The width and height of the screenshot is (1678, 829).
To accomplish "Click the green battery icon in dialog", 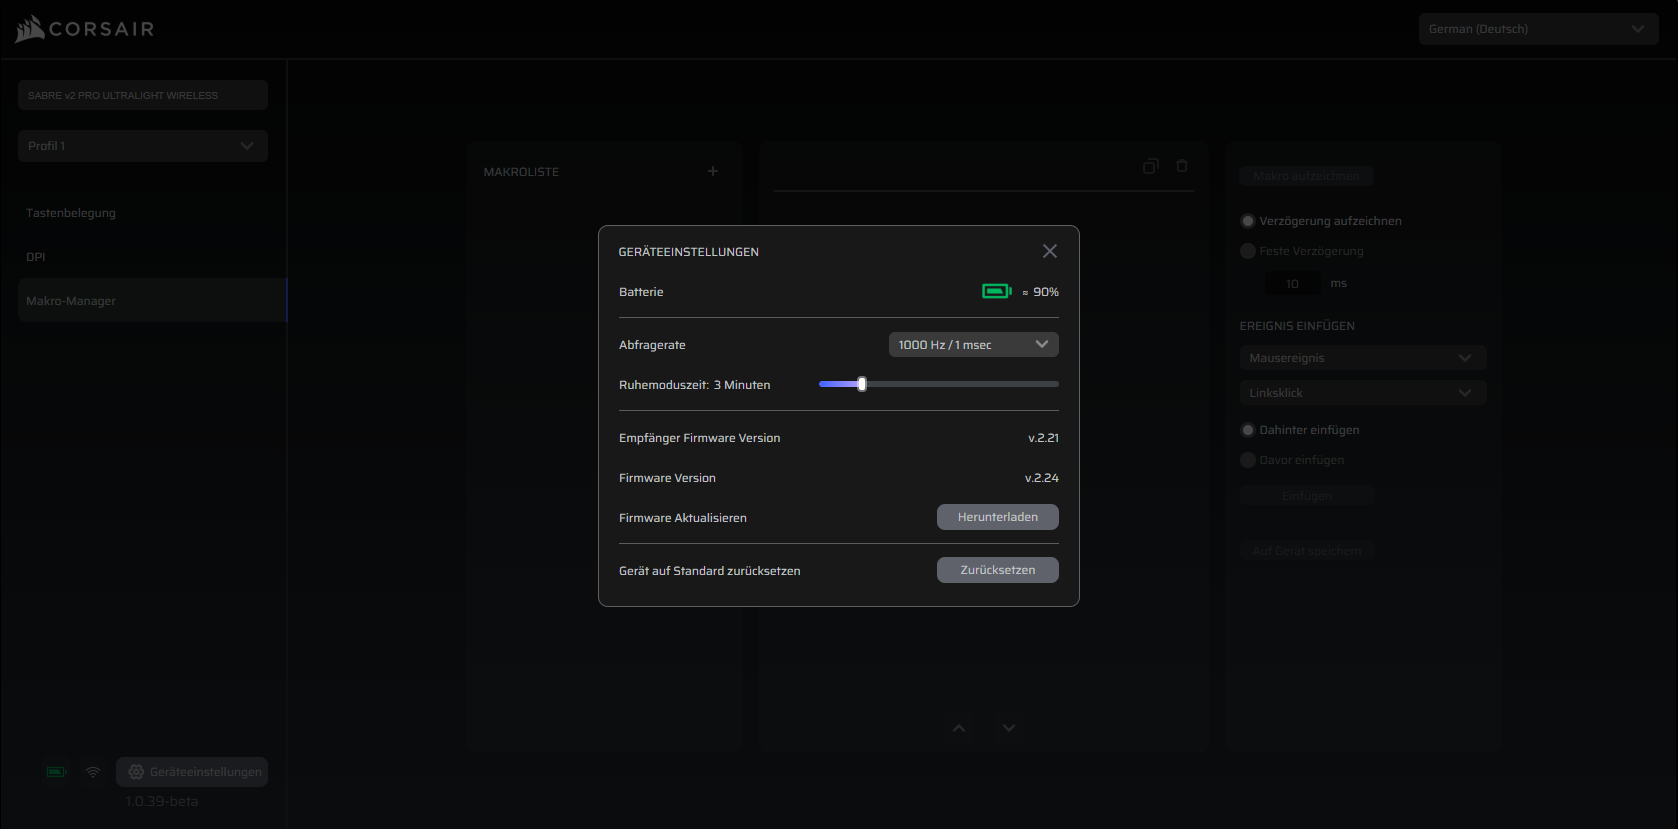I will pos(996,291).
